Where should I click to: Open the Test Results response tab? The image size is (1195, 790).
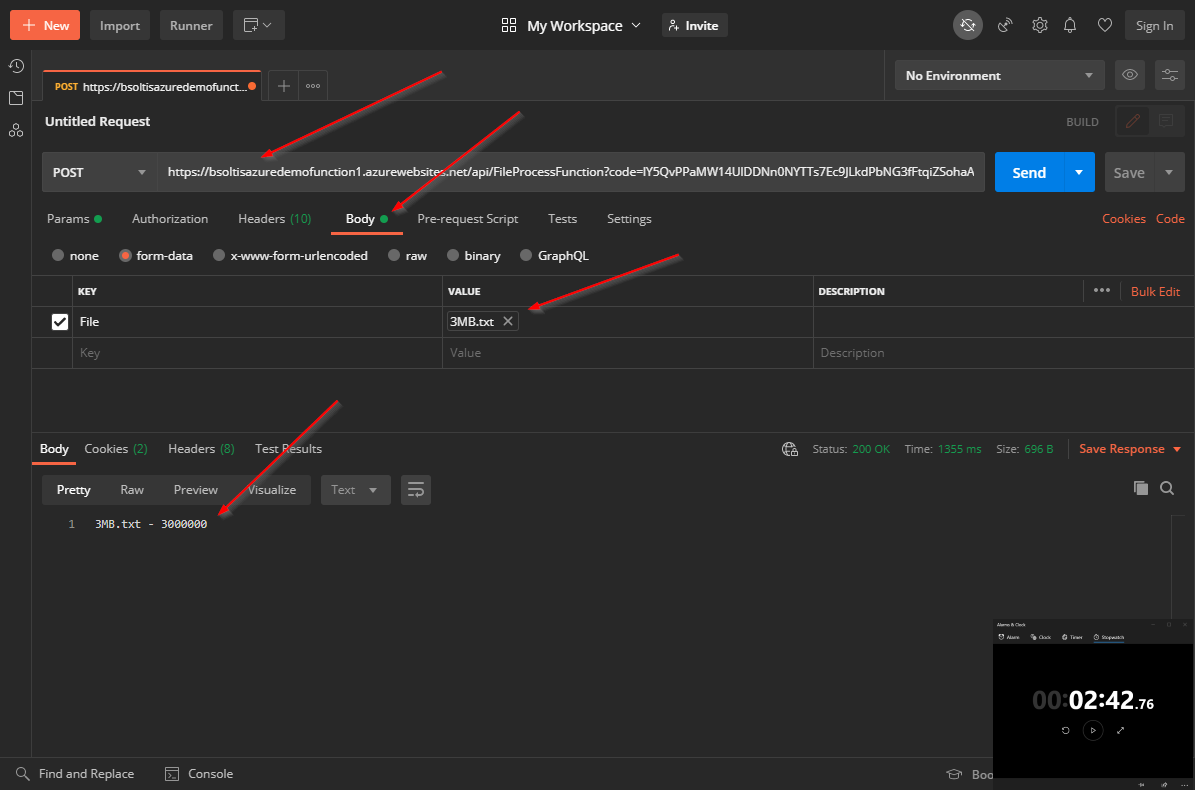click(288, 449)
